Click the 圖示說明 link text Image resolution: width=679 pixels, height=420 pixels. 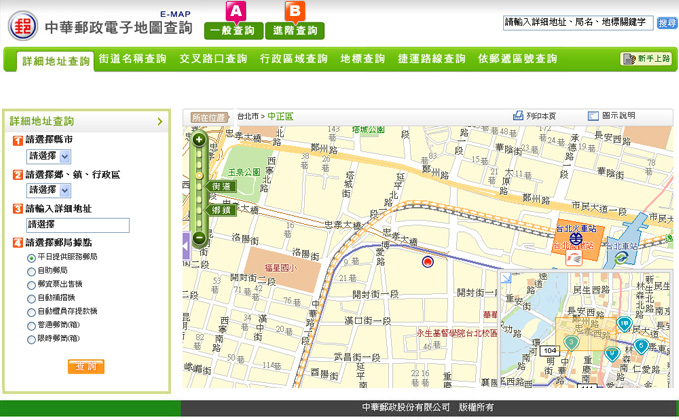[x=618, y=116]
